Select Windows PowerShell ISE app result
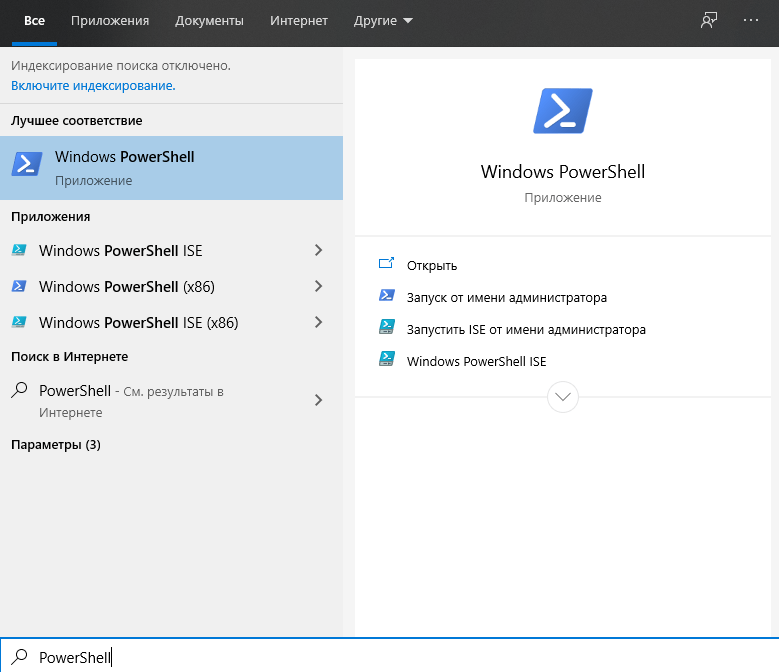This screenshot has height=672, width=779. click(x=171, y=250)
